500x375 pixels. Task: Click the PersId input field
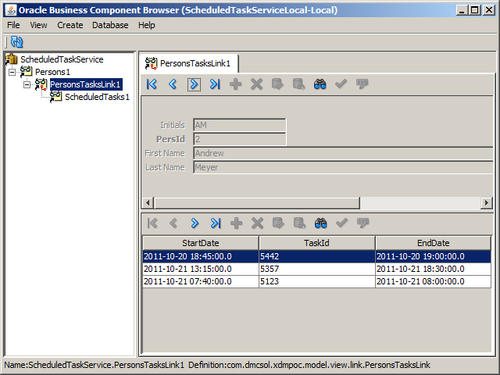click(239, 139)
